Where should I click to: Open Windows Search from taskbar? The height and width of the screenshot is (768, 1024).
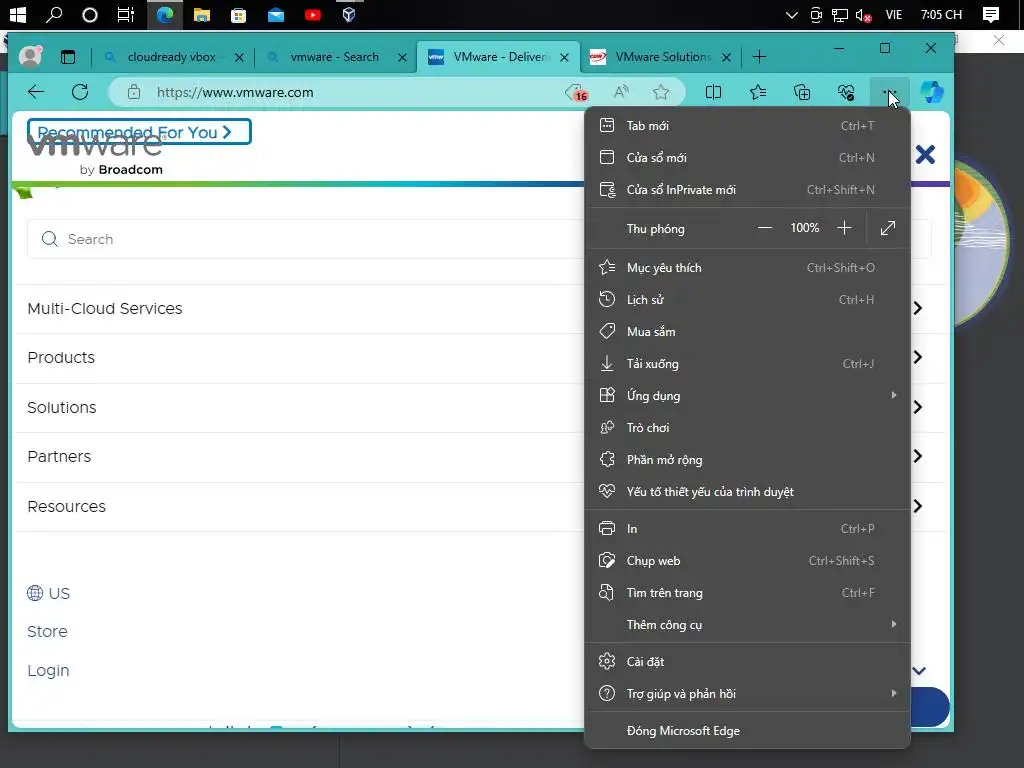(54, 14)
